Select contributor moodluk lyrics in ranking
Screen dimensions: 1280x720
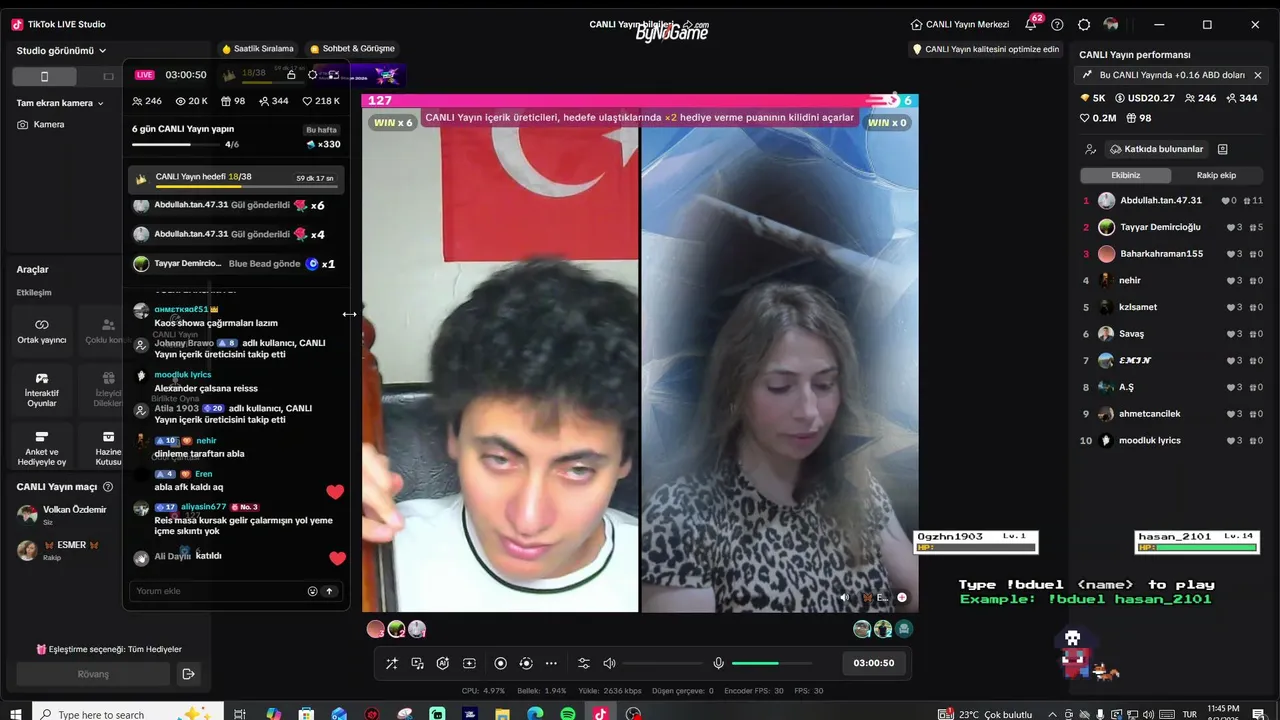point(1172,440)
